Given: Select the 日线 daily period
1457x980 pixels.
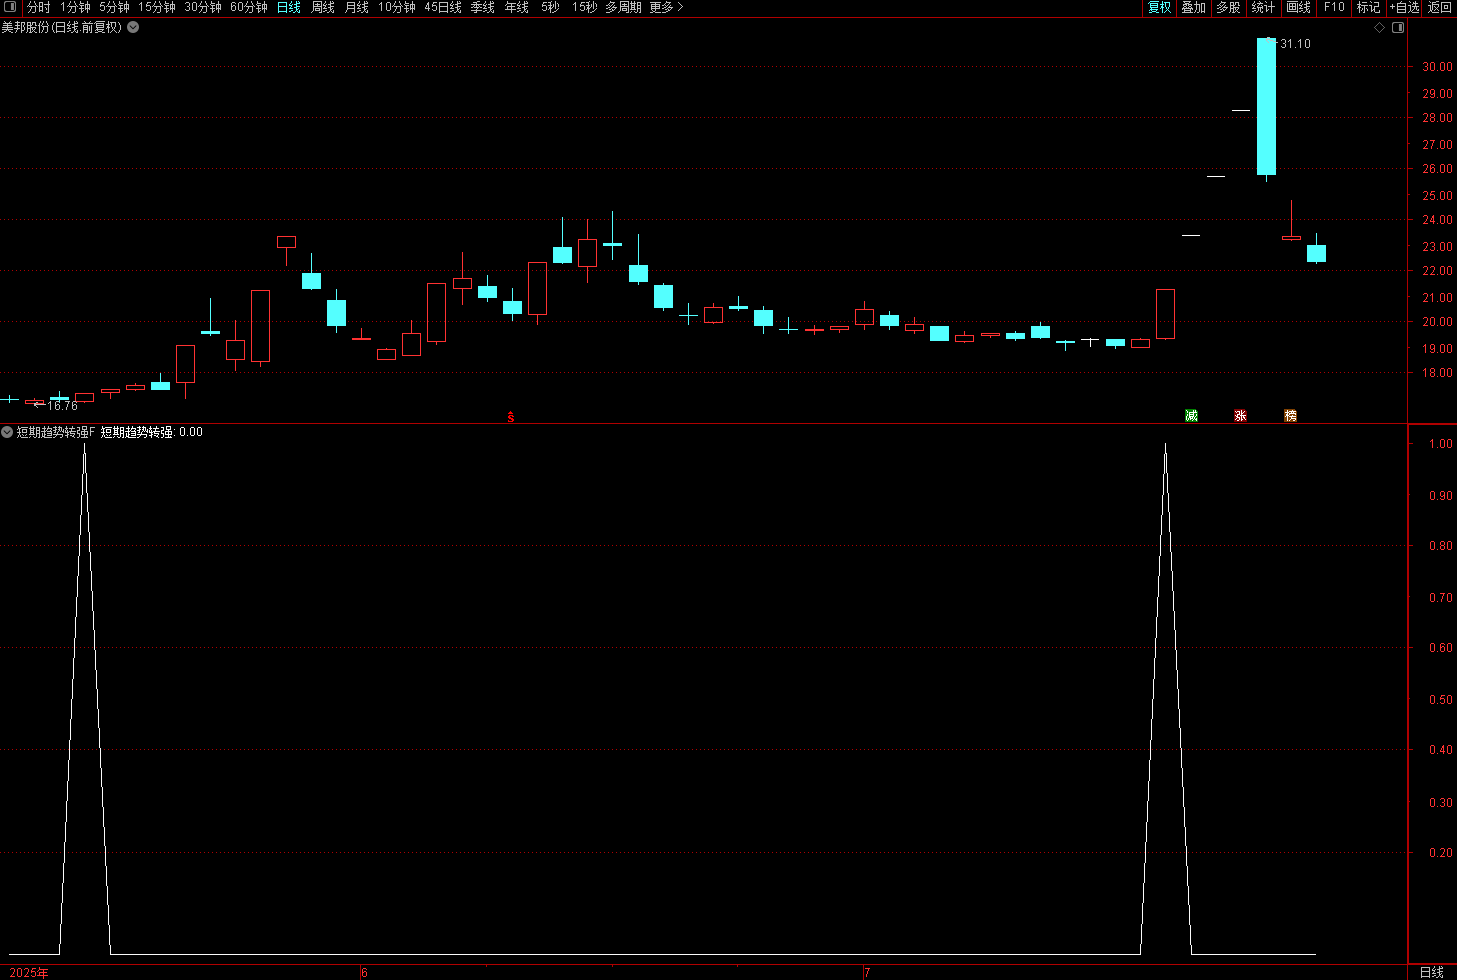Looking at the screenshot, I should pos(289,7).
